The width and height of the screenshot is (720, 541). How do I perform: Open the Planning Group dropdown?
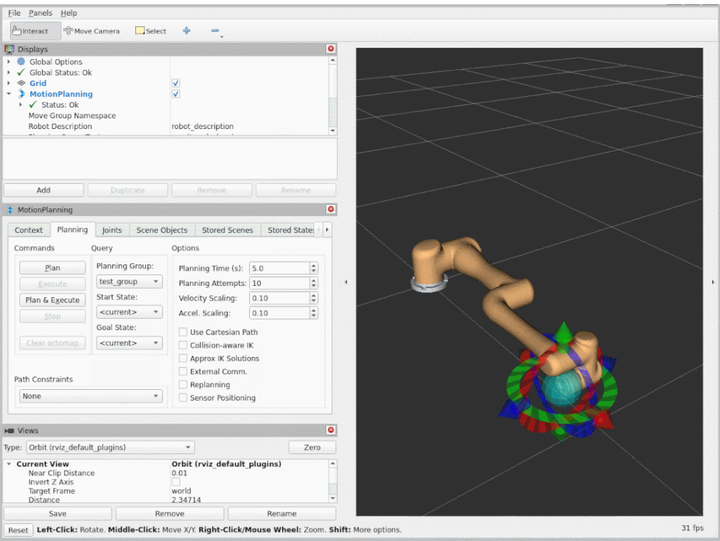[129, 282]
